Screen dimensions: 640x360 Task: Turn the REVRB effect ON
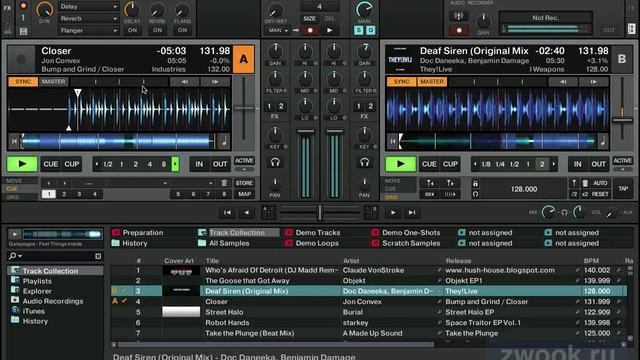click(x=157, y=30)
